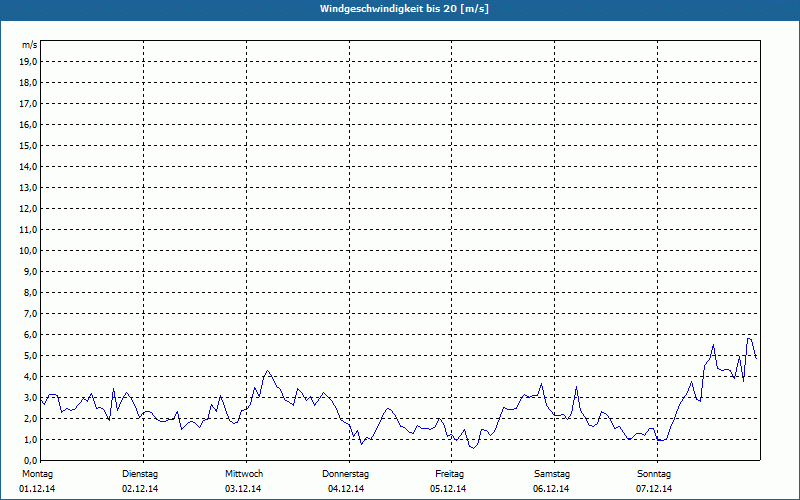Image resolution: width=800 pixels, height=500 pixels.
Task: Select the Dienstag day label
Action: click(140, 473)
